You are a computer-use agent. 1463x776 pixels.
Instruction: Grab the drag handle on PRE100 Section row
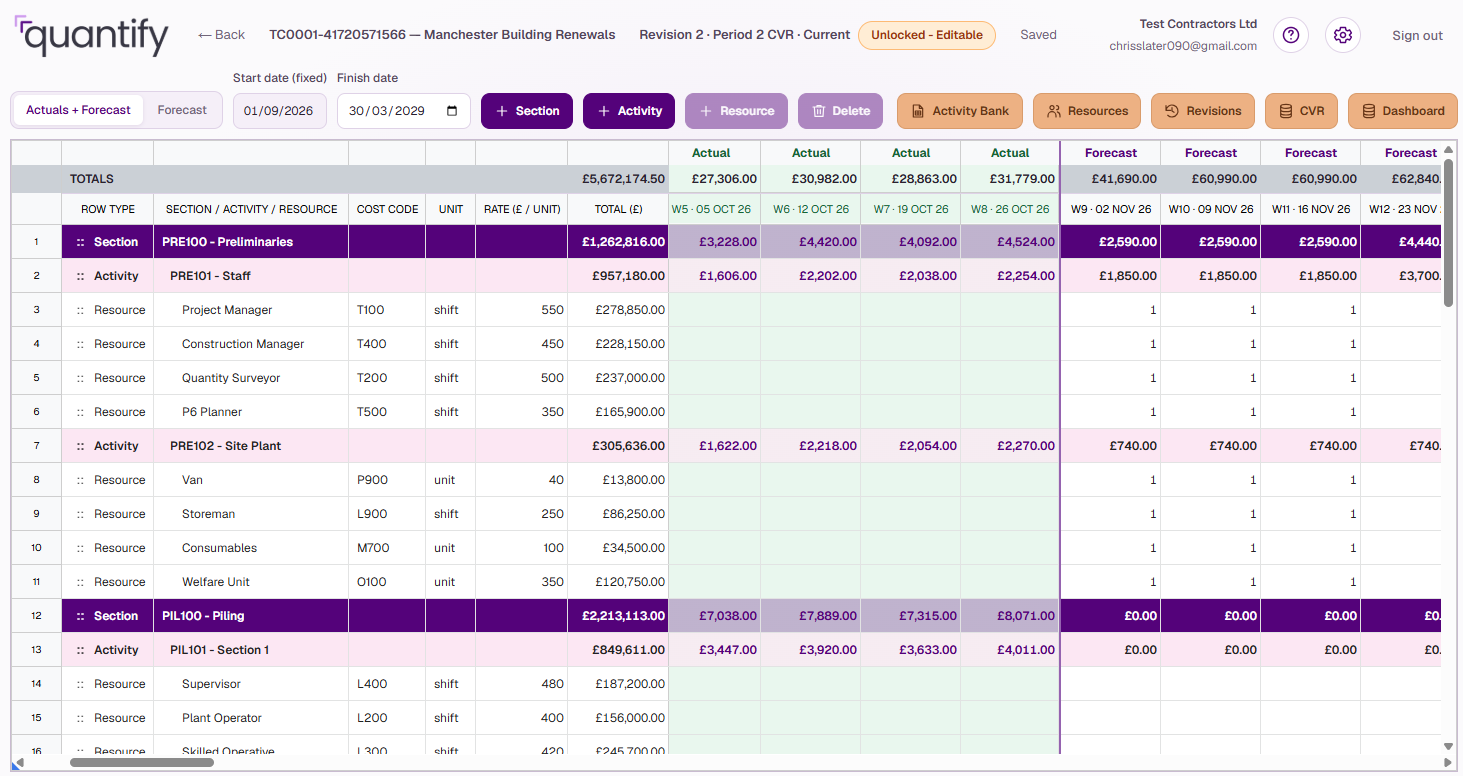point(80,242)
